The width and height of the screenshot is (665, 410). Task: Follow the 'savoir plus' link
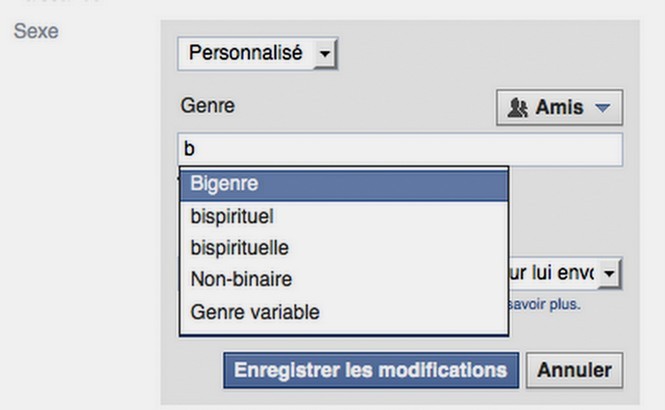pyautogui.click(x=545, y=304)
